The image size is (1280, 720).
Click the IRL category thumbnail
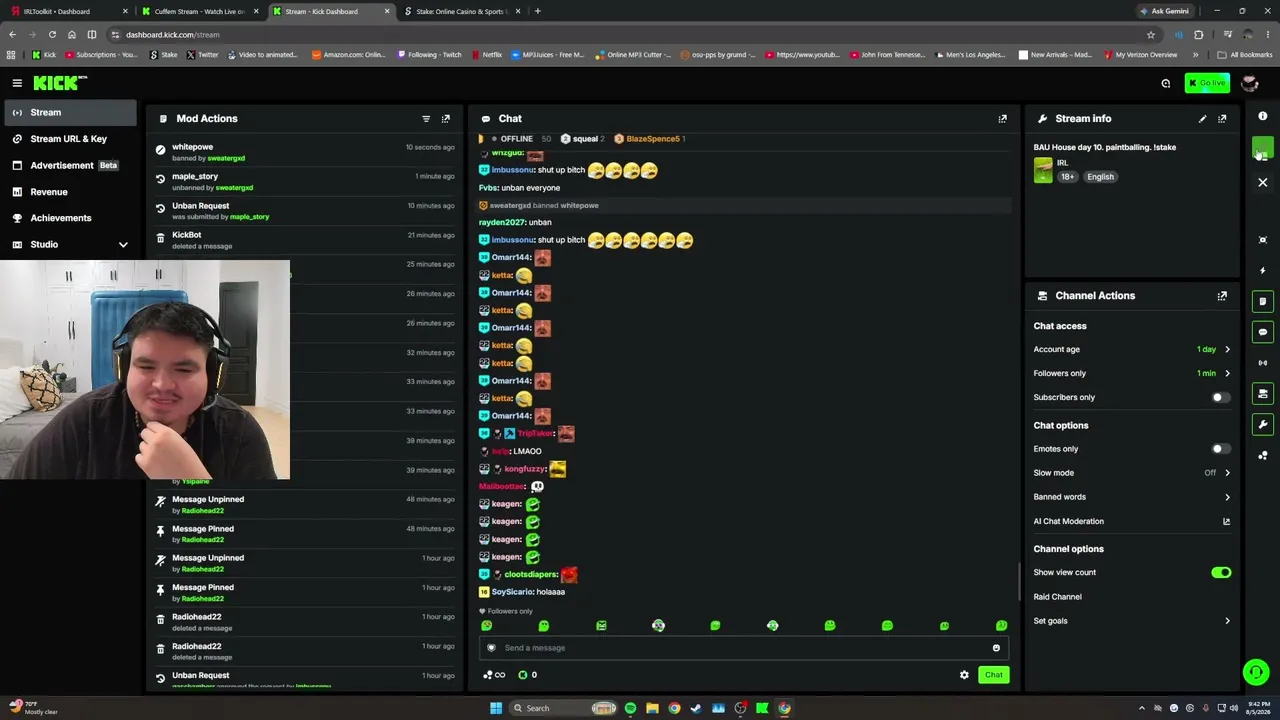coord(1043,170)
